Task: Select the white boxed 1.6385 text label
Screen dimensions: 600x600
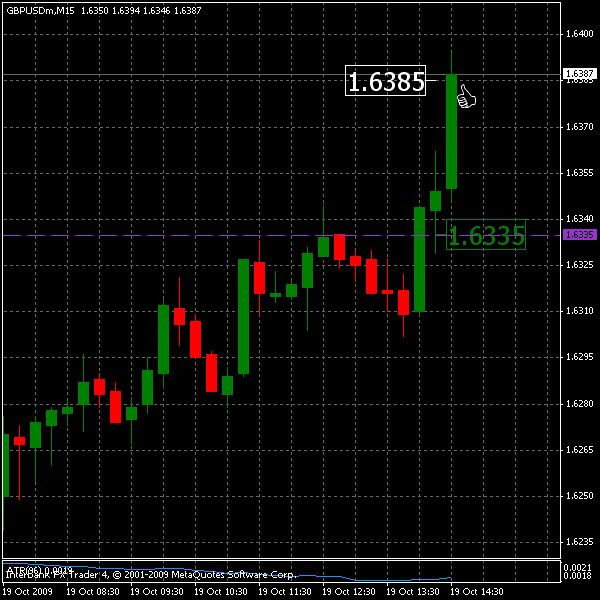Action: point(385,80)
